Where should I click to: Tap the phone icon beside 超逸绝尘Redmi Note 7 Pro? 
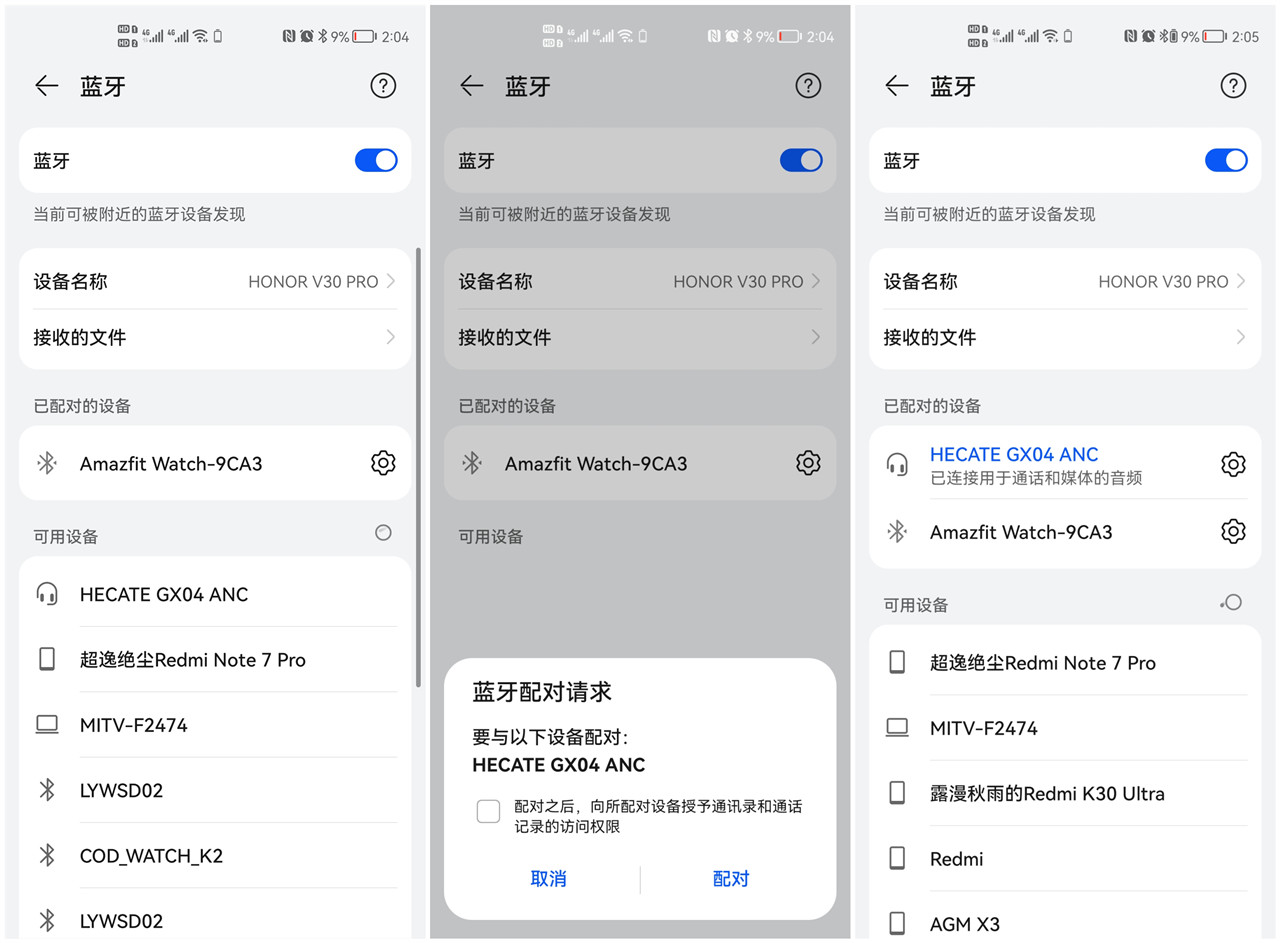47,659
